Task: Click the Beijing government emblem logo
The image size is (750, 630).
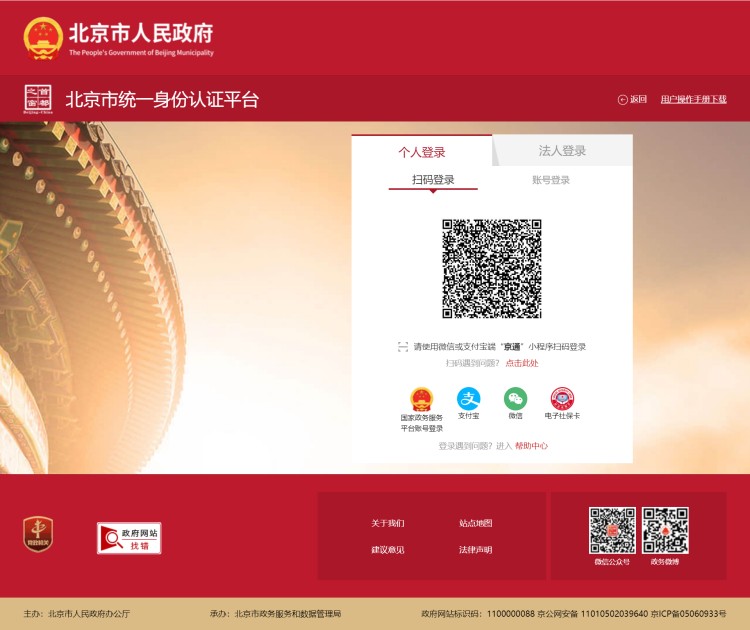Action: pos(42,38)
